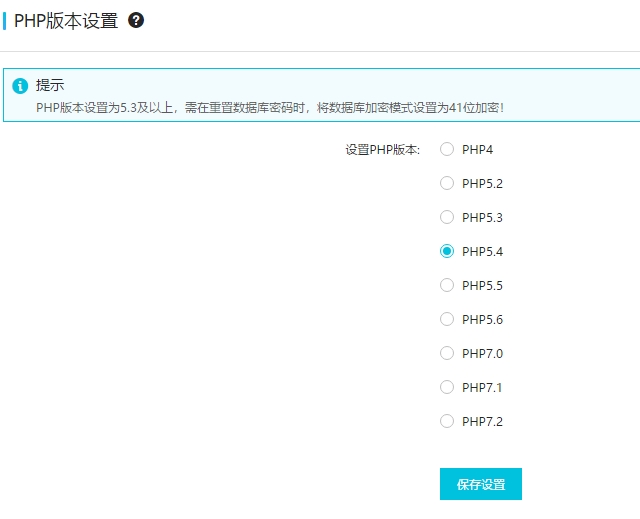640x519 pixels.
Task: Click the selected PHP5.4 radio circle
Action: pos(447,251)
